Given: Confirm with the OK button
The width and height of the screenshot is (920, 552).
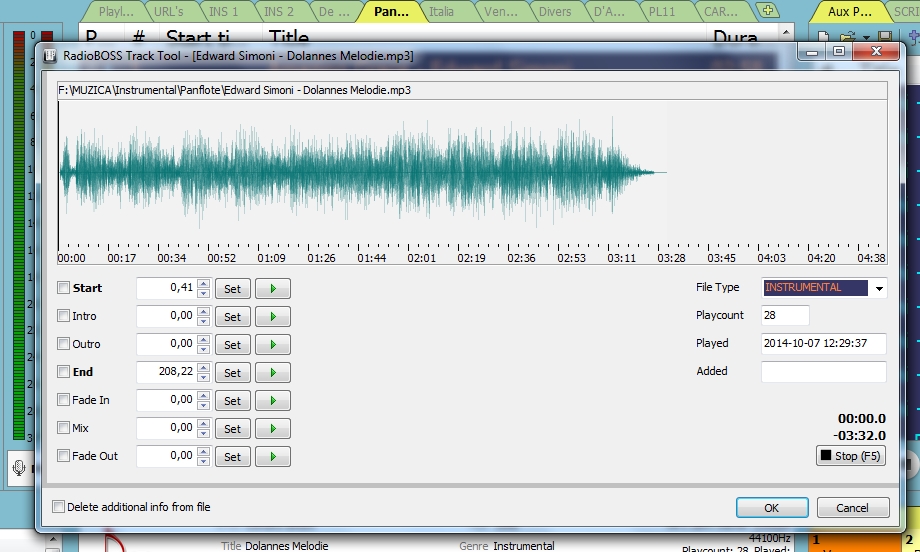Looking at the screenshot, I should (772, 508).
